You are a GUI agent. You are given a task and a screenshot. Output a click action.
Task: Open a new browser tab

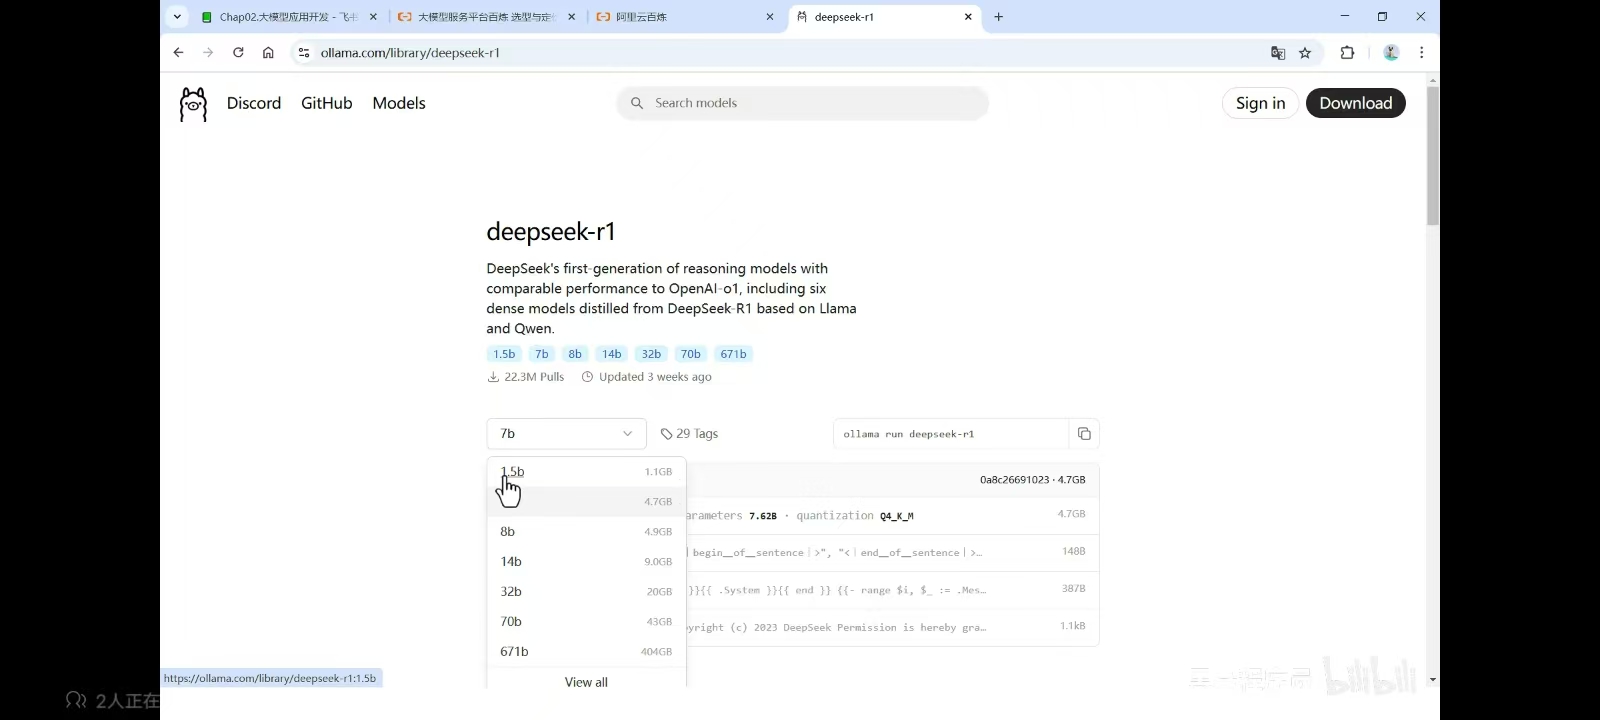[998, 17]
